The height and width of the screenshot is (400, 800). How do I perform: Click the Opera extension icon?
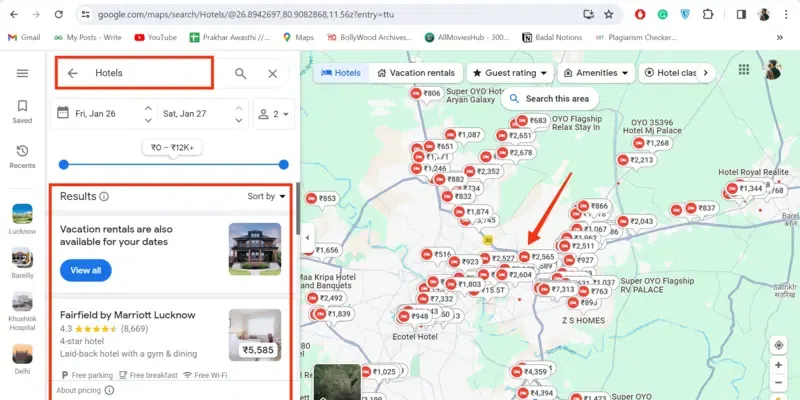(x=640, y=14)
